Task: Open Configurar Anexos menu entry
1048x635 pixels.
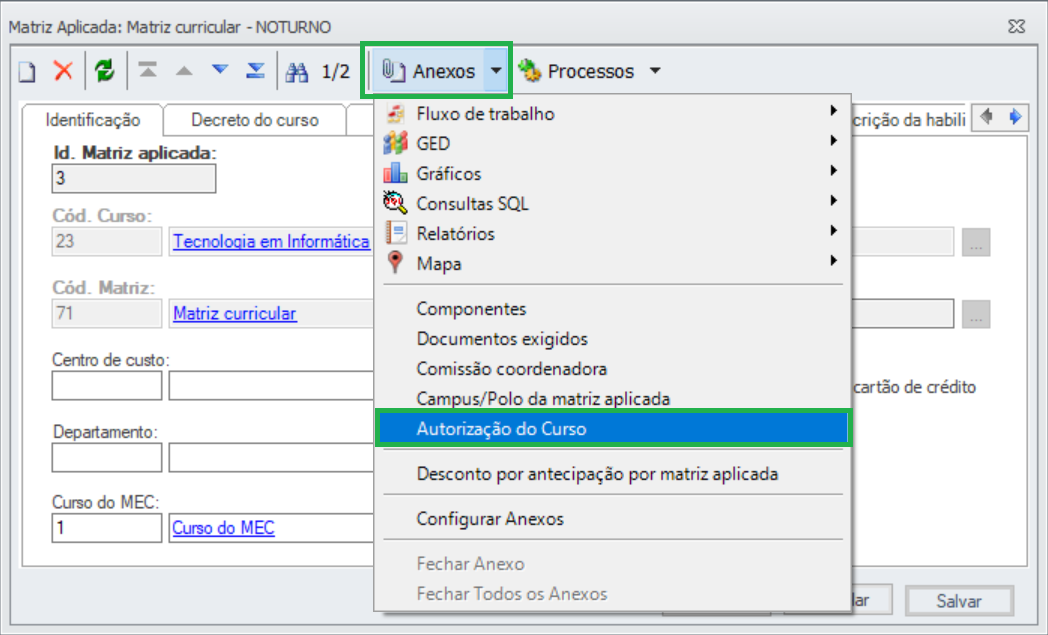Action: tap(611, 519)
